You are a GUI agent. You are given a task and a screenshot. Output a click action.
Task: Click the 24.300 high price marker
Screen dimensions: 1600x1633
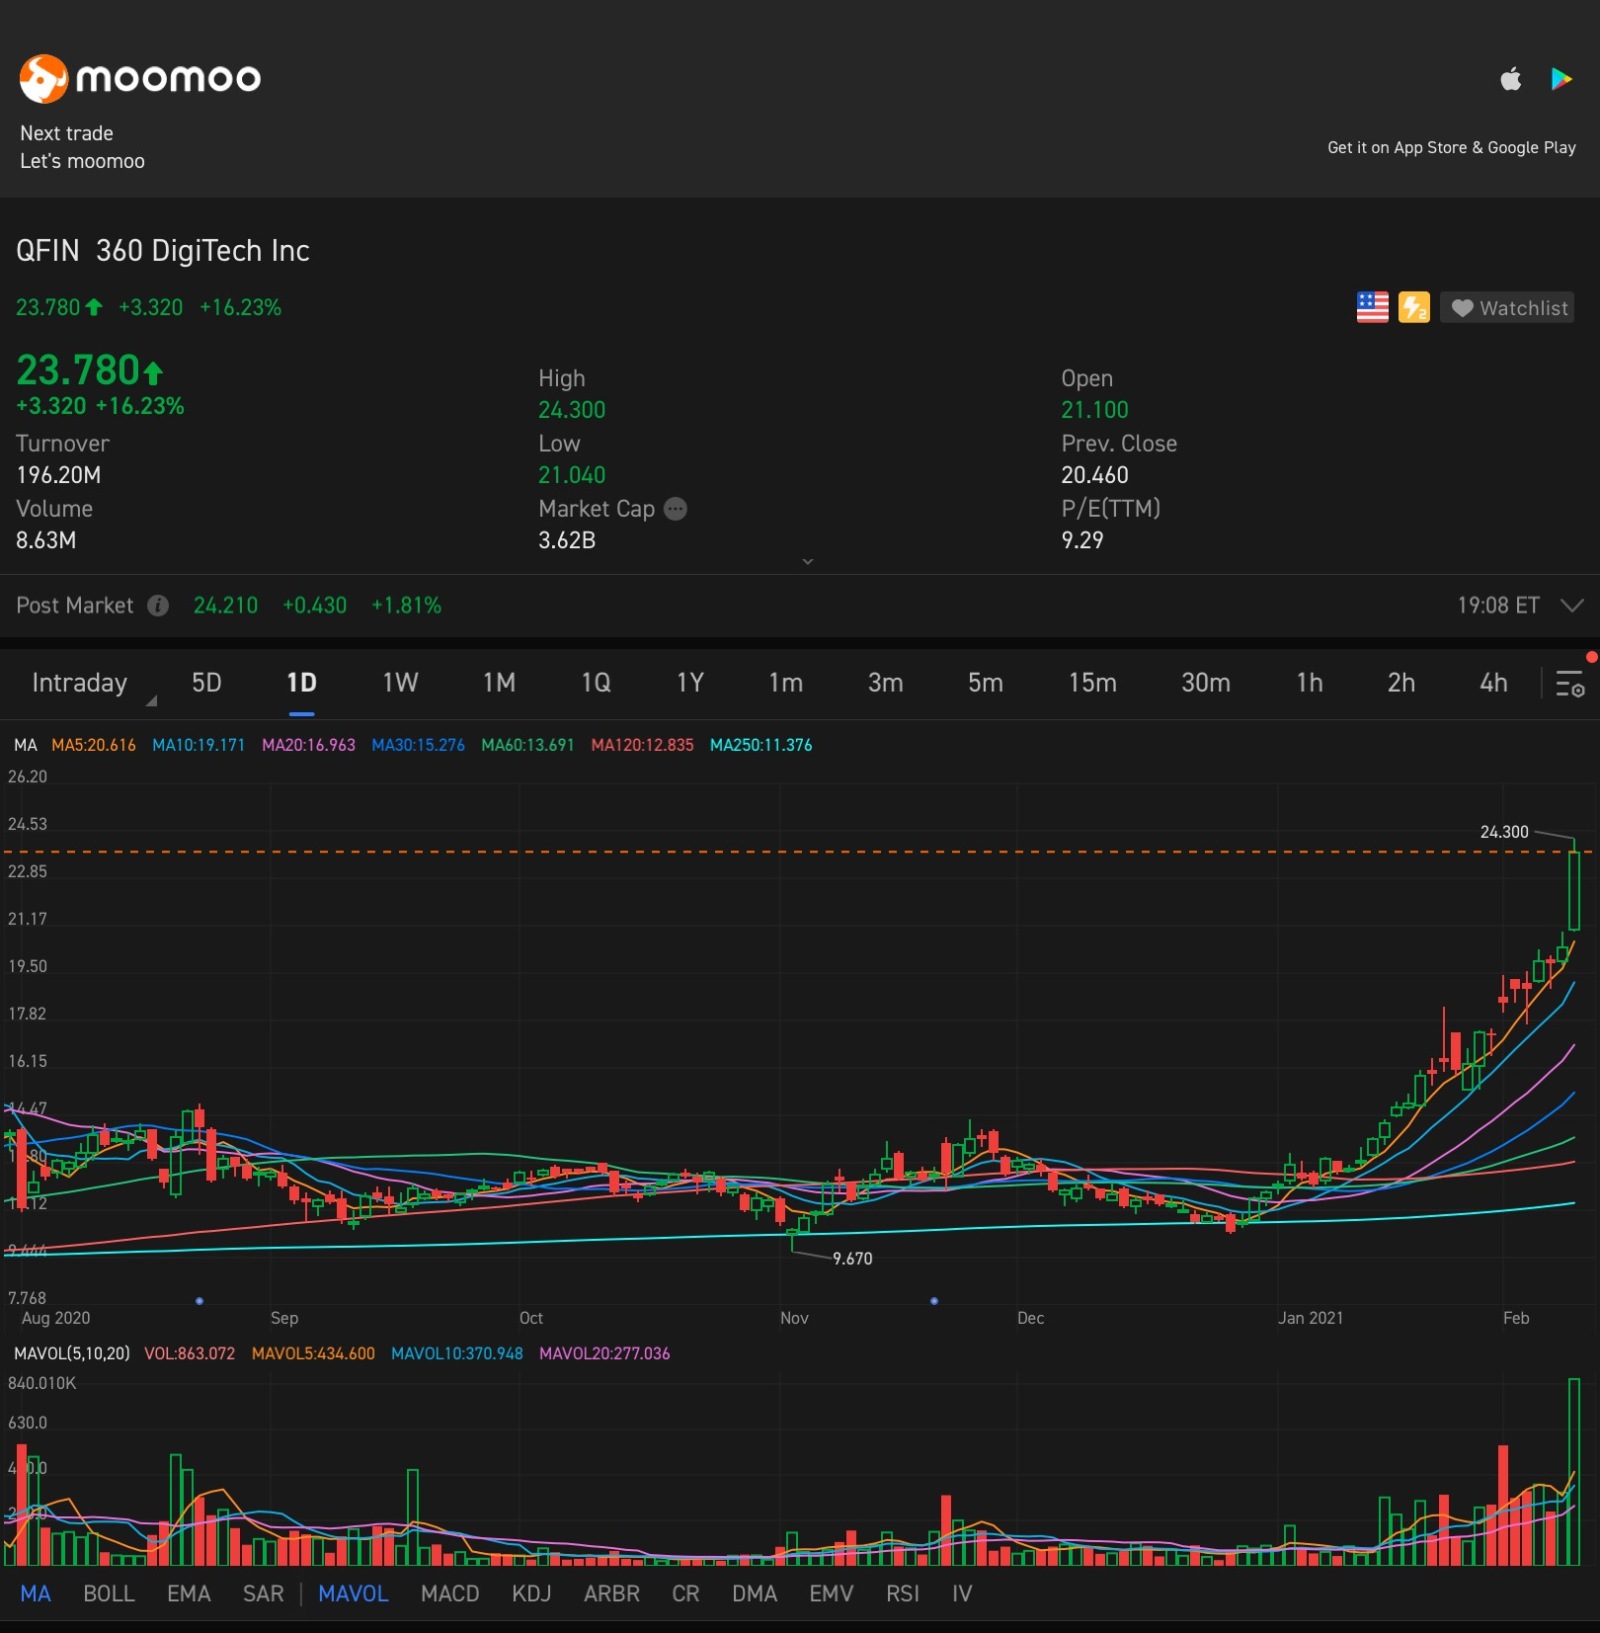tap(1504, 832)
